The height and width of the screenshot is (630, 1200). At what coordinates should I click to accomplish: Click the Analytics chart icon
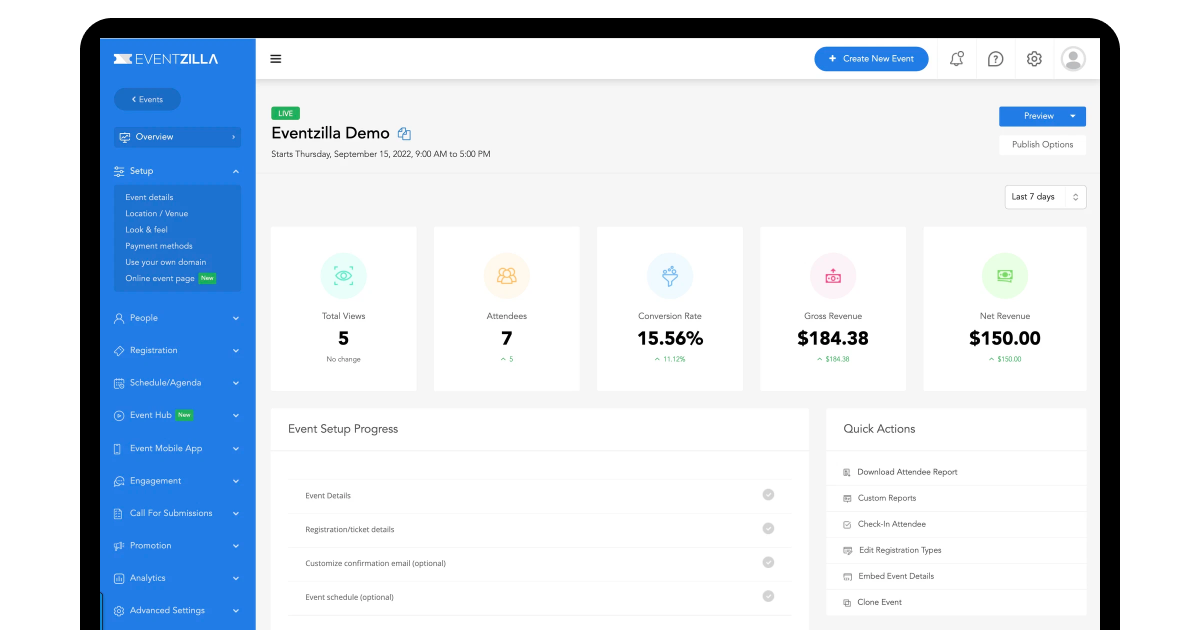pyautogui.click(x=119, y=578)
